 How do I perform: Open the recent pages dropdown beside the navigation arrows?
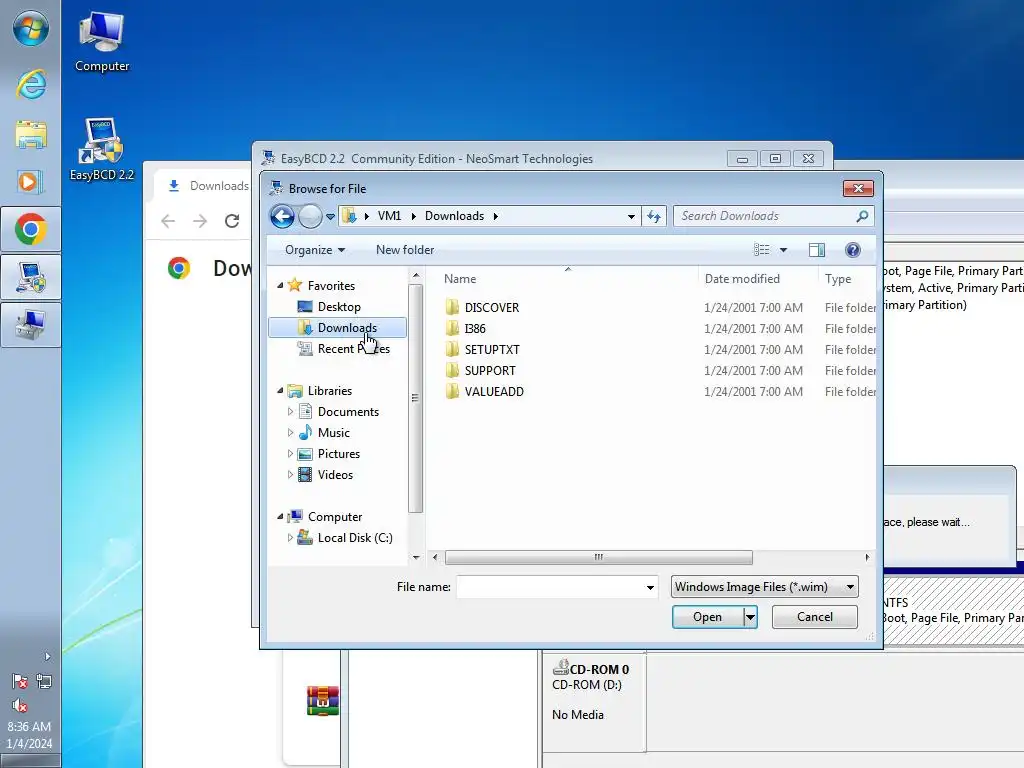tap(330, 217)
